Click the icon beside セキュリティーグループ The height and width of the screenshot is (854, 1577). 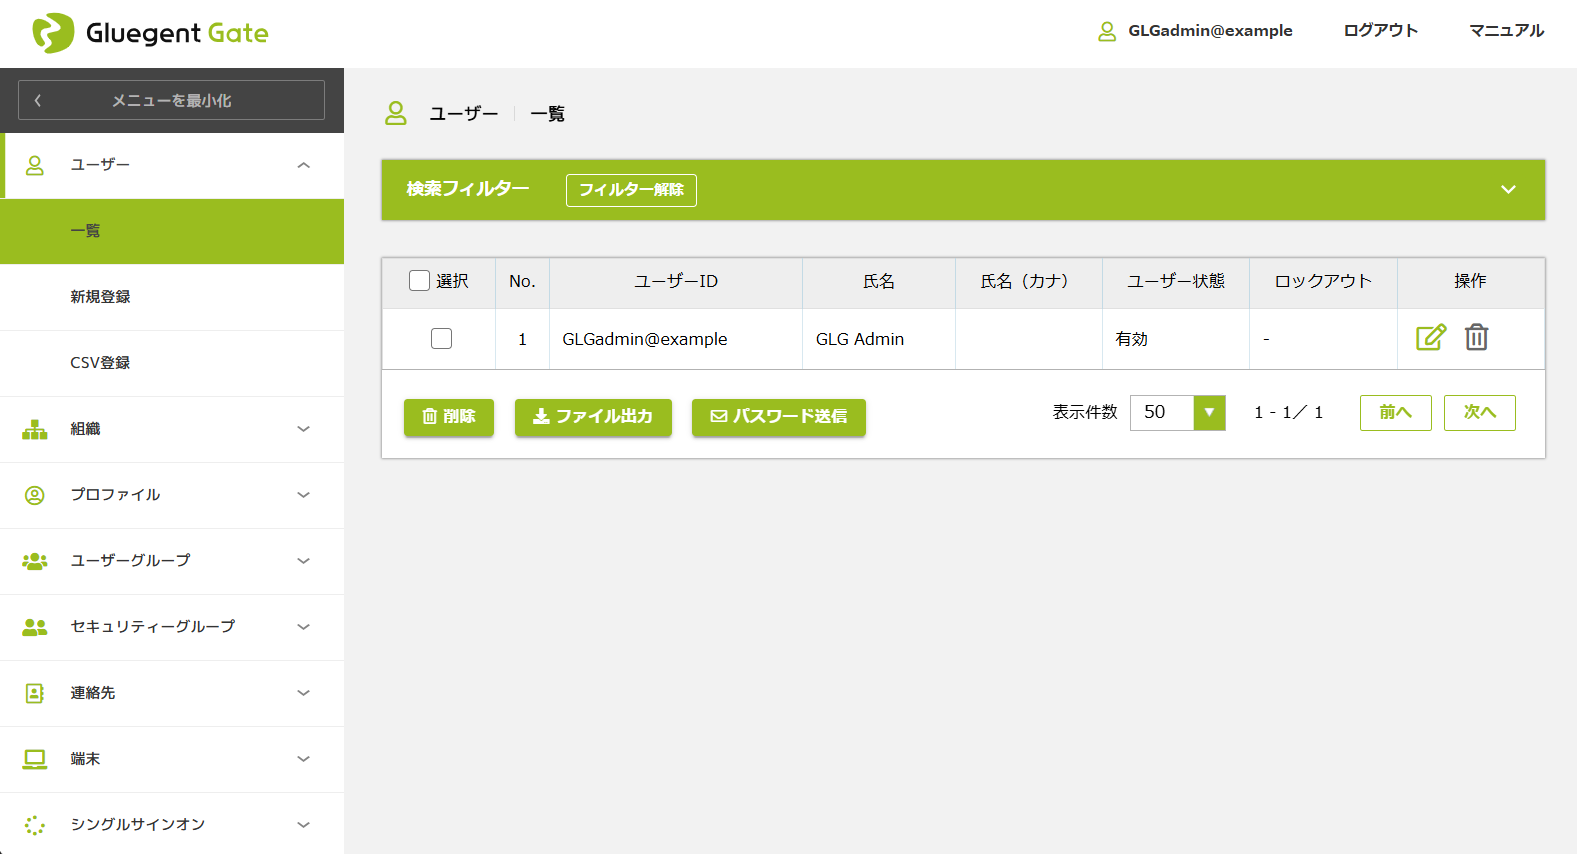(x=35, y=627)
